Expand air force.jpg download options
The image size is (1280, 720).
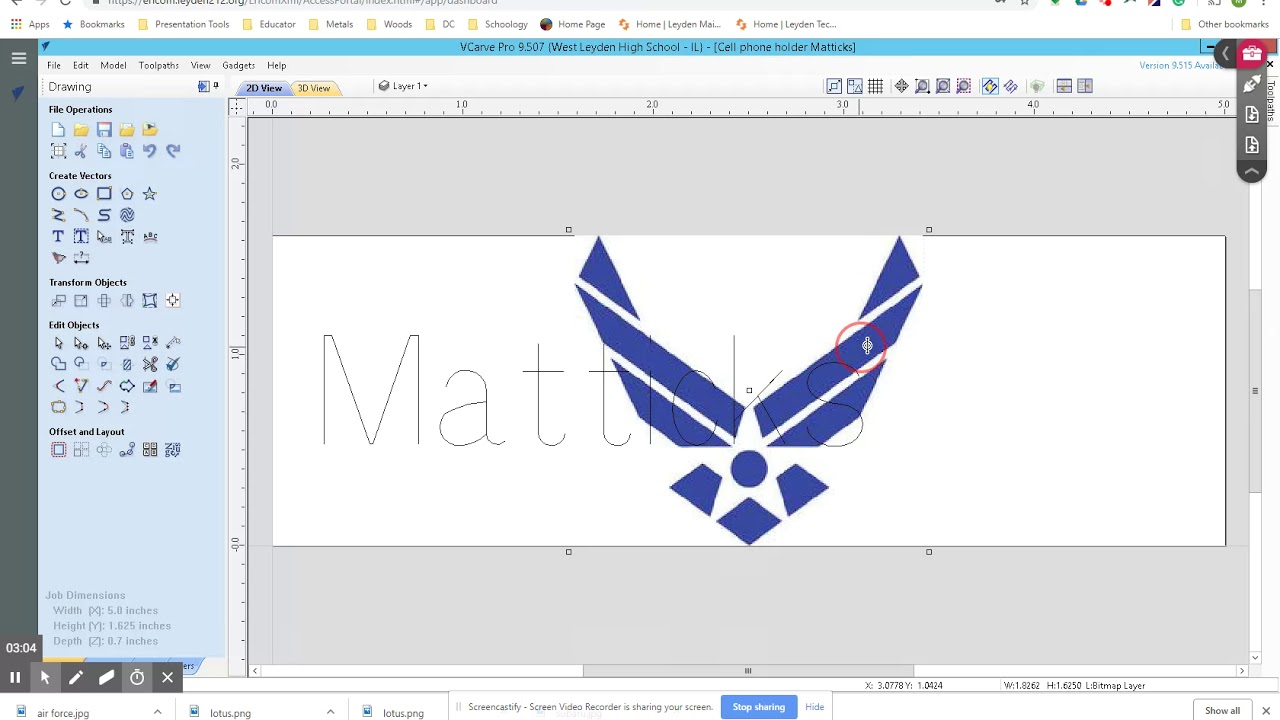coord(157,712)
